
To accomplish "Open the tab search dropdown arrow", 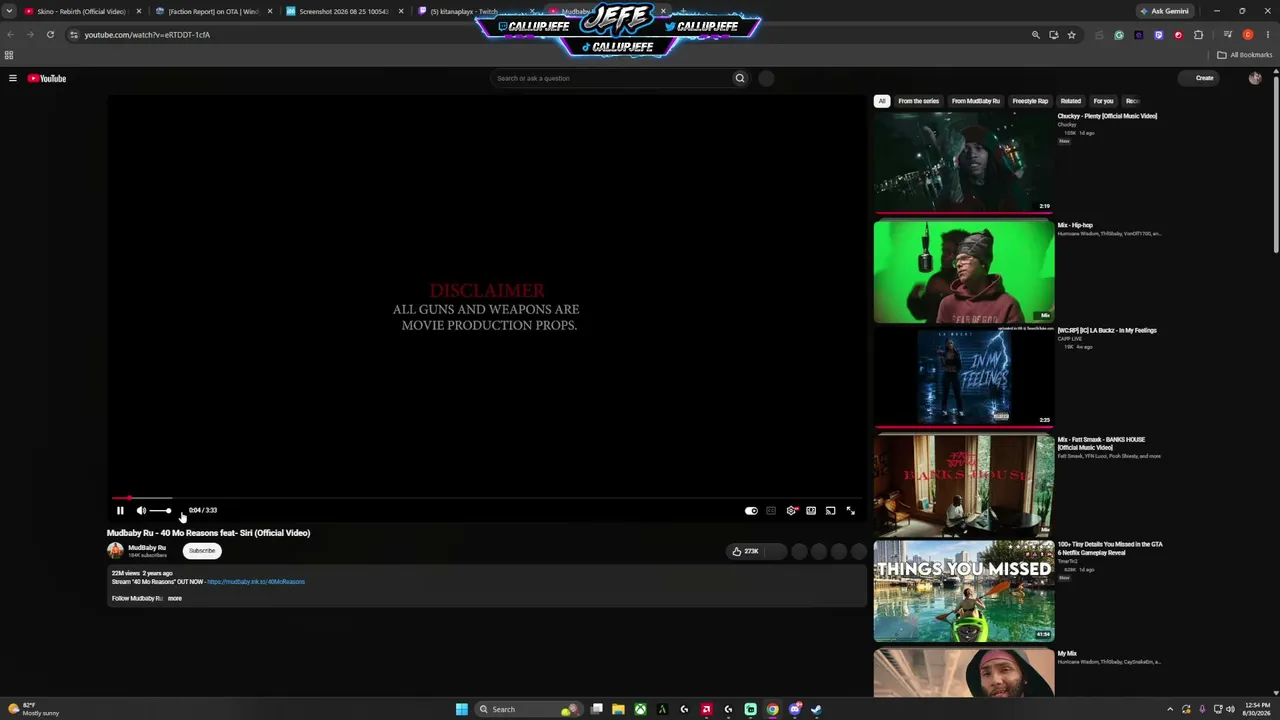I will pos(10,11).
